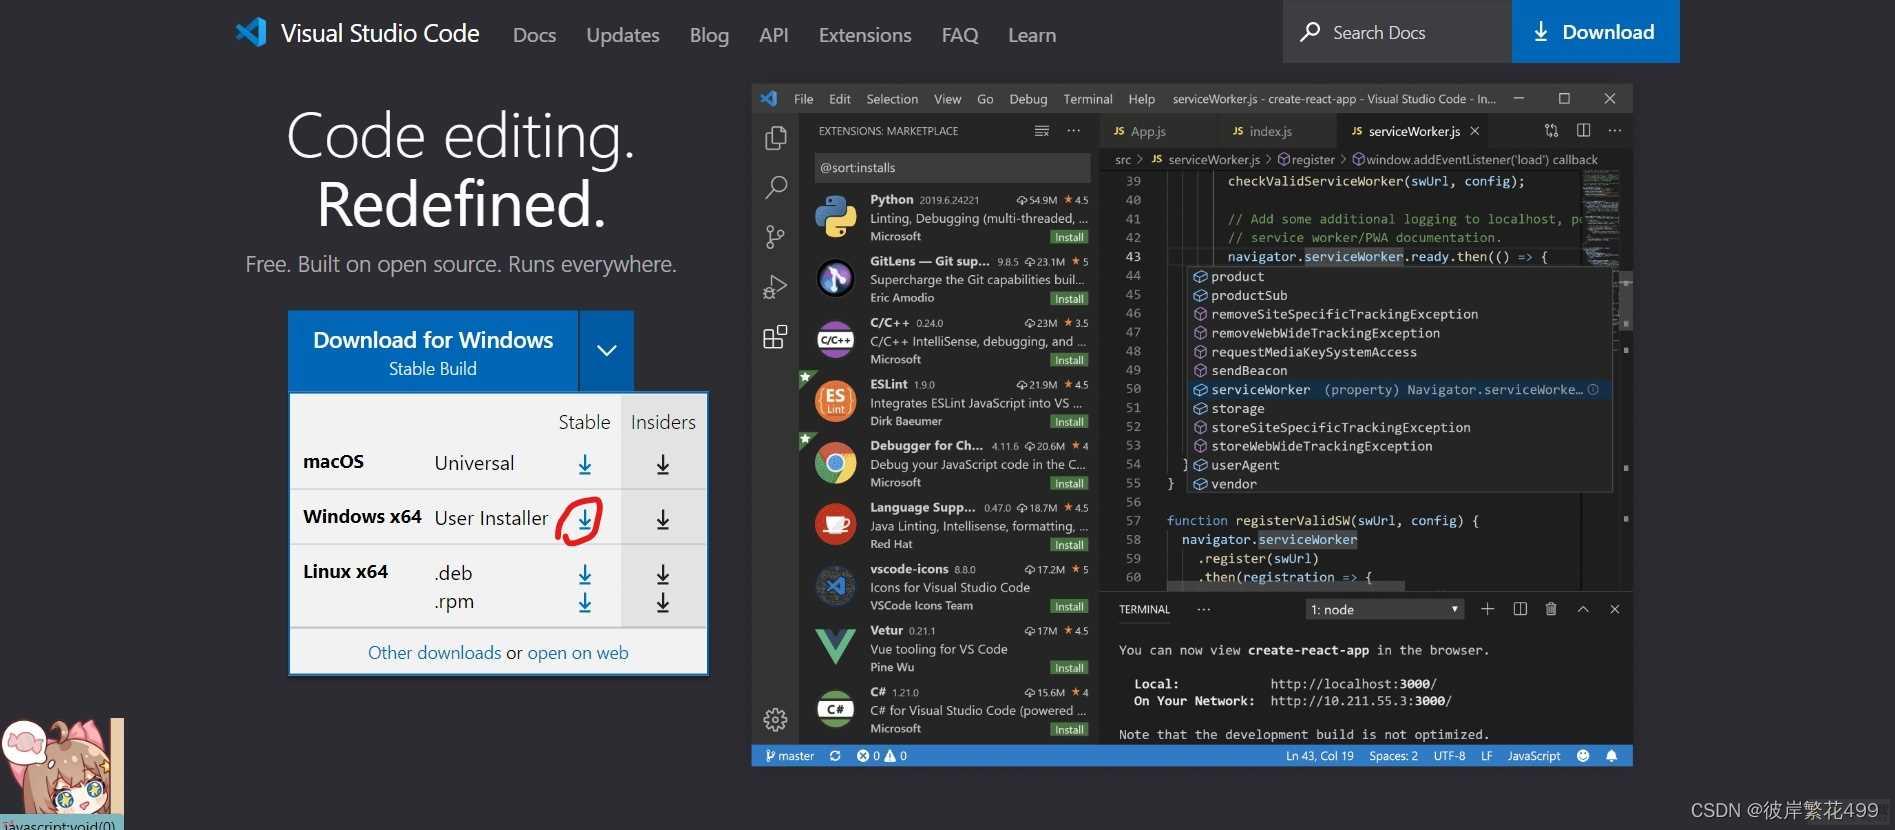1895x830 pixels.
Task: Open the Extensions page in navbar
Action: pyautogui.click(x=865, y=35)
